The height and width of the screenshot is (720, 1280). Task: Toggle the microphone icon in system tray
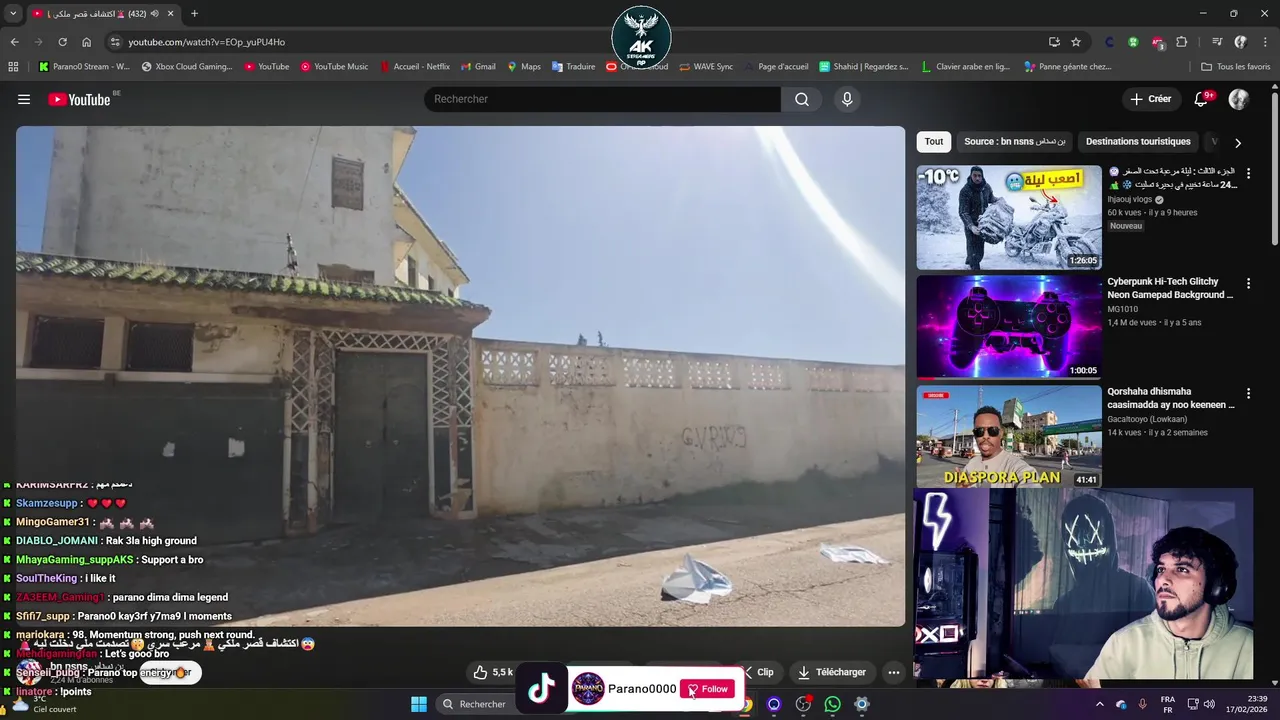click(1142, 704)
